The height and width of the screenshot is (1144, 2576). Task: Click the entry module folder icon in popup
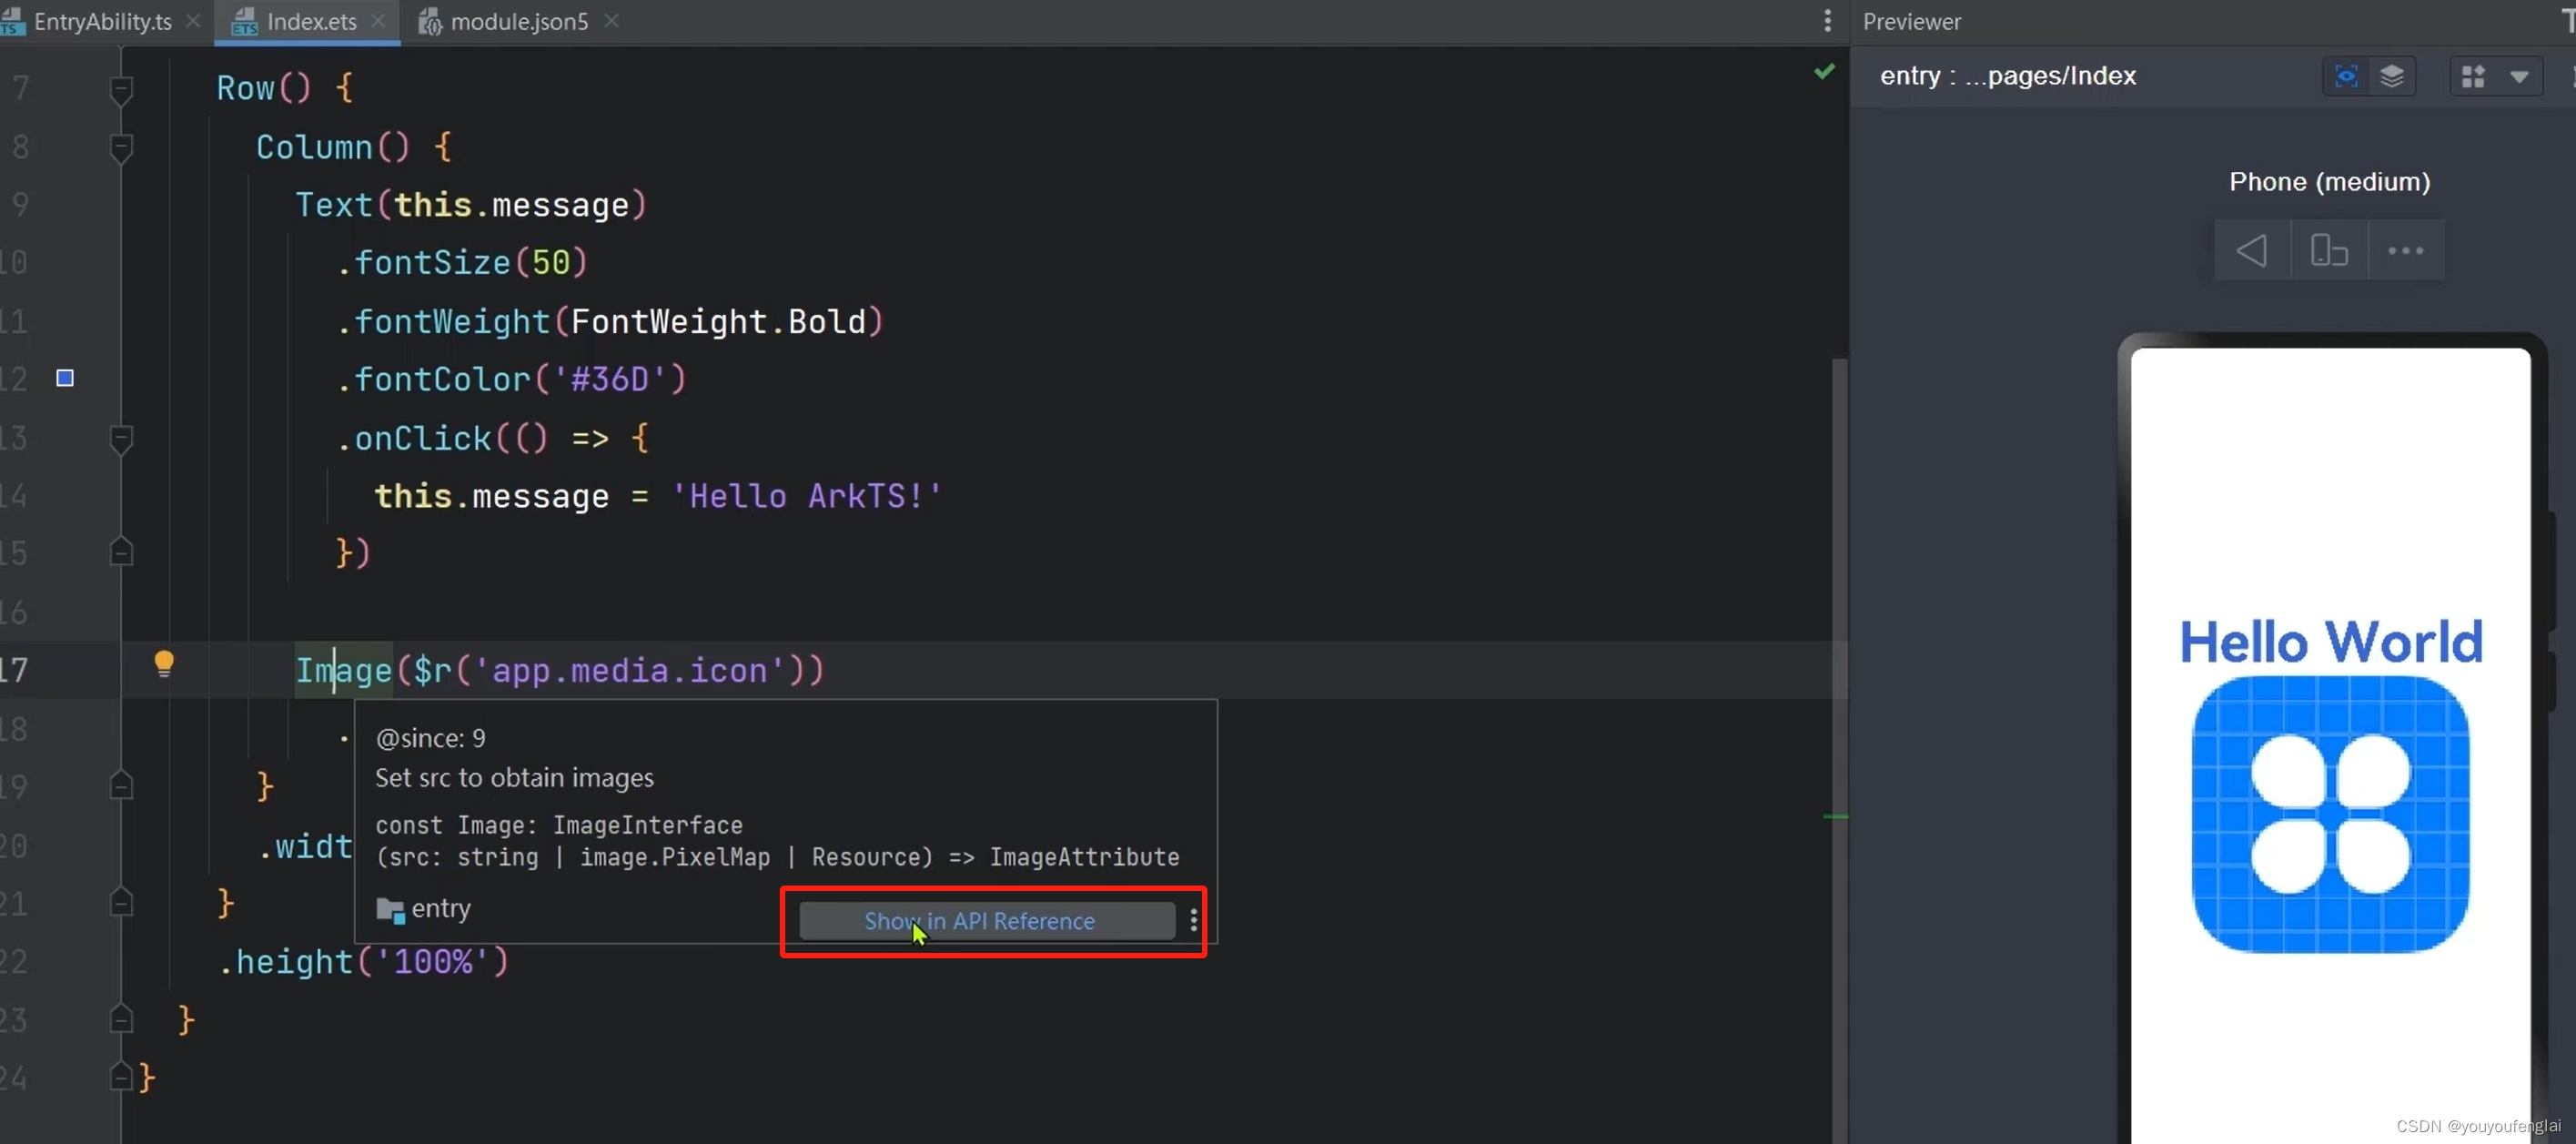pyautogui.click(x=390, y=909)
